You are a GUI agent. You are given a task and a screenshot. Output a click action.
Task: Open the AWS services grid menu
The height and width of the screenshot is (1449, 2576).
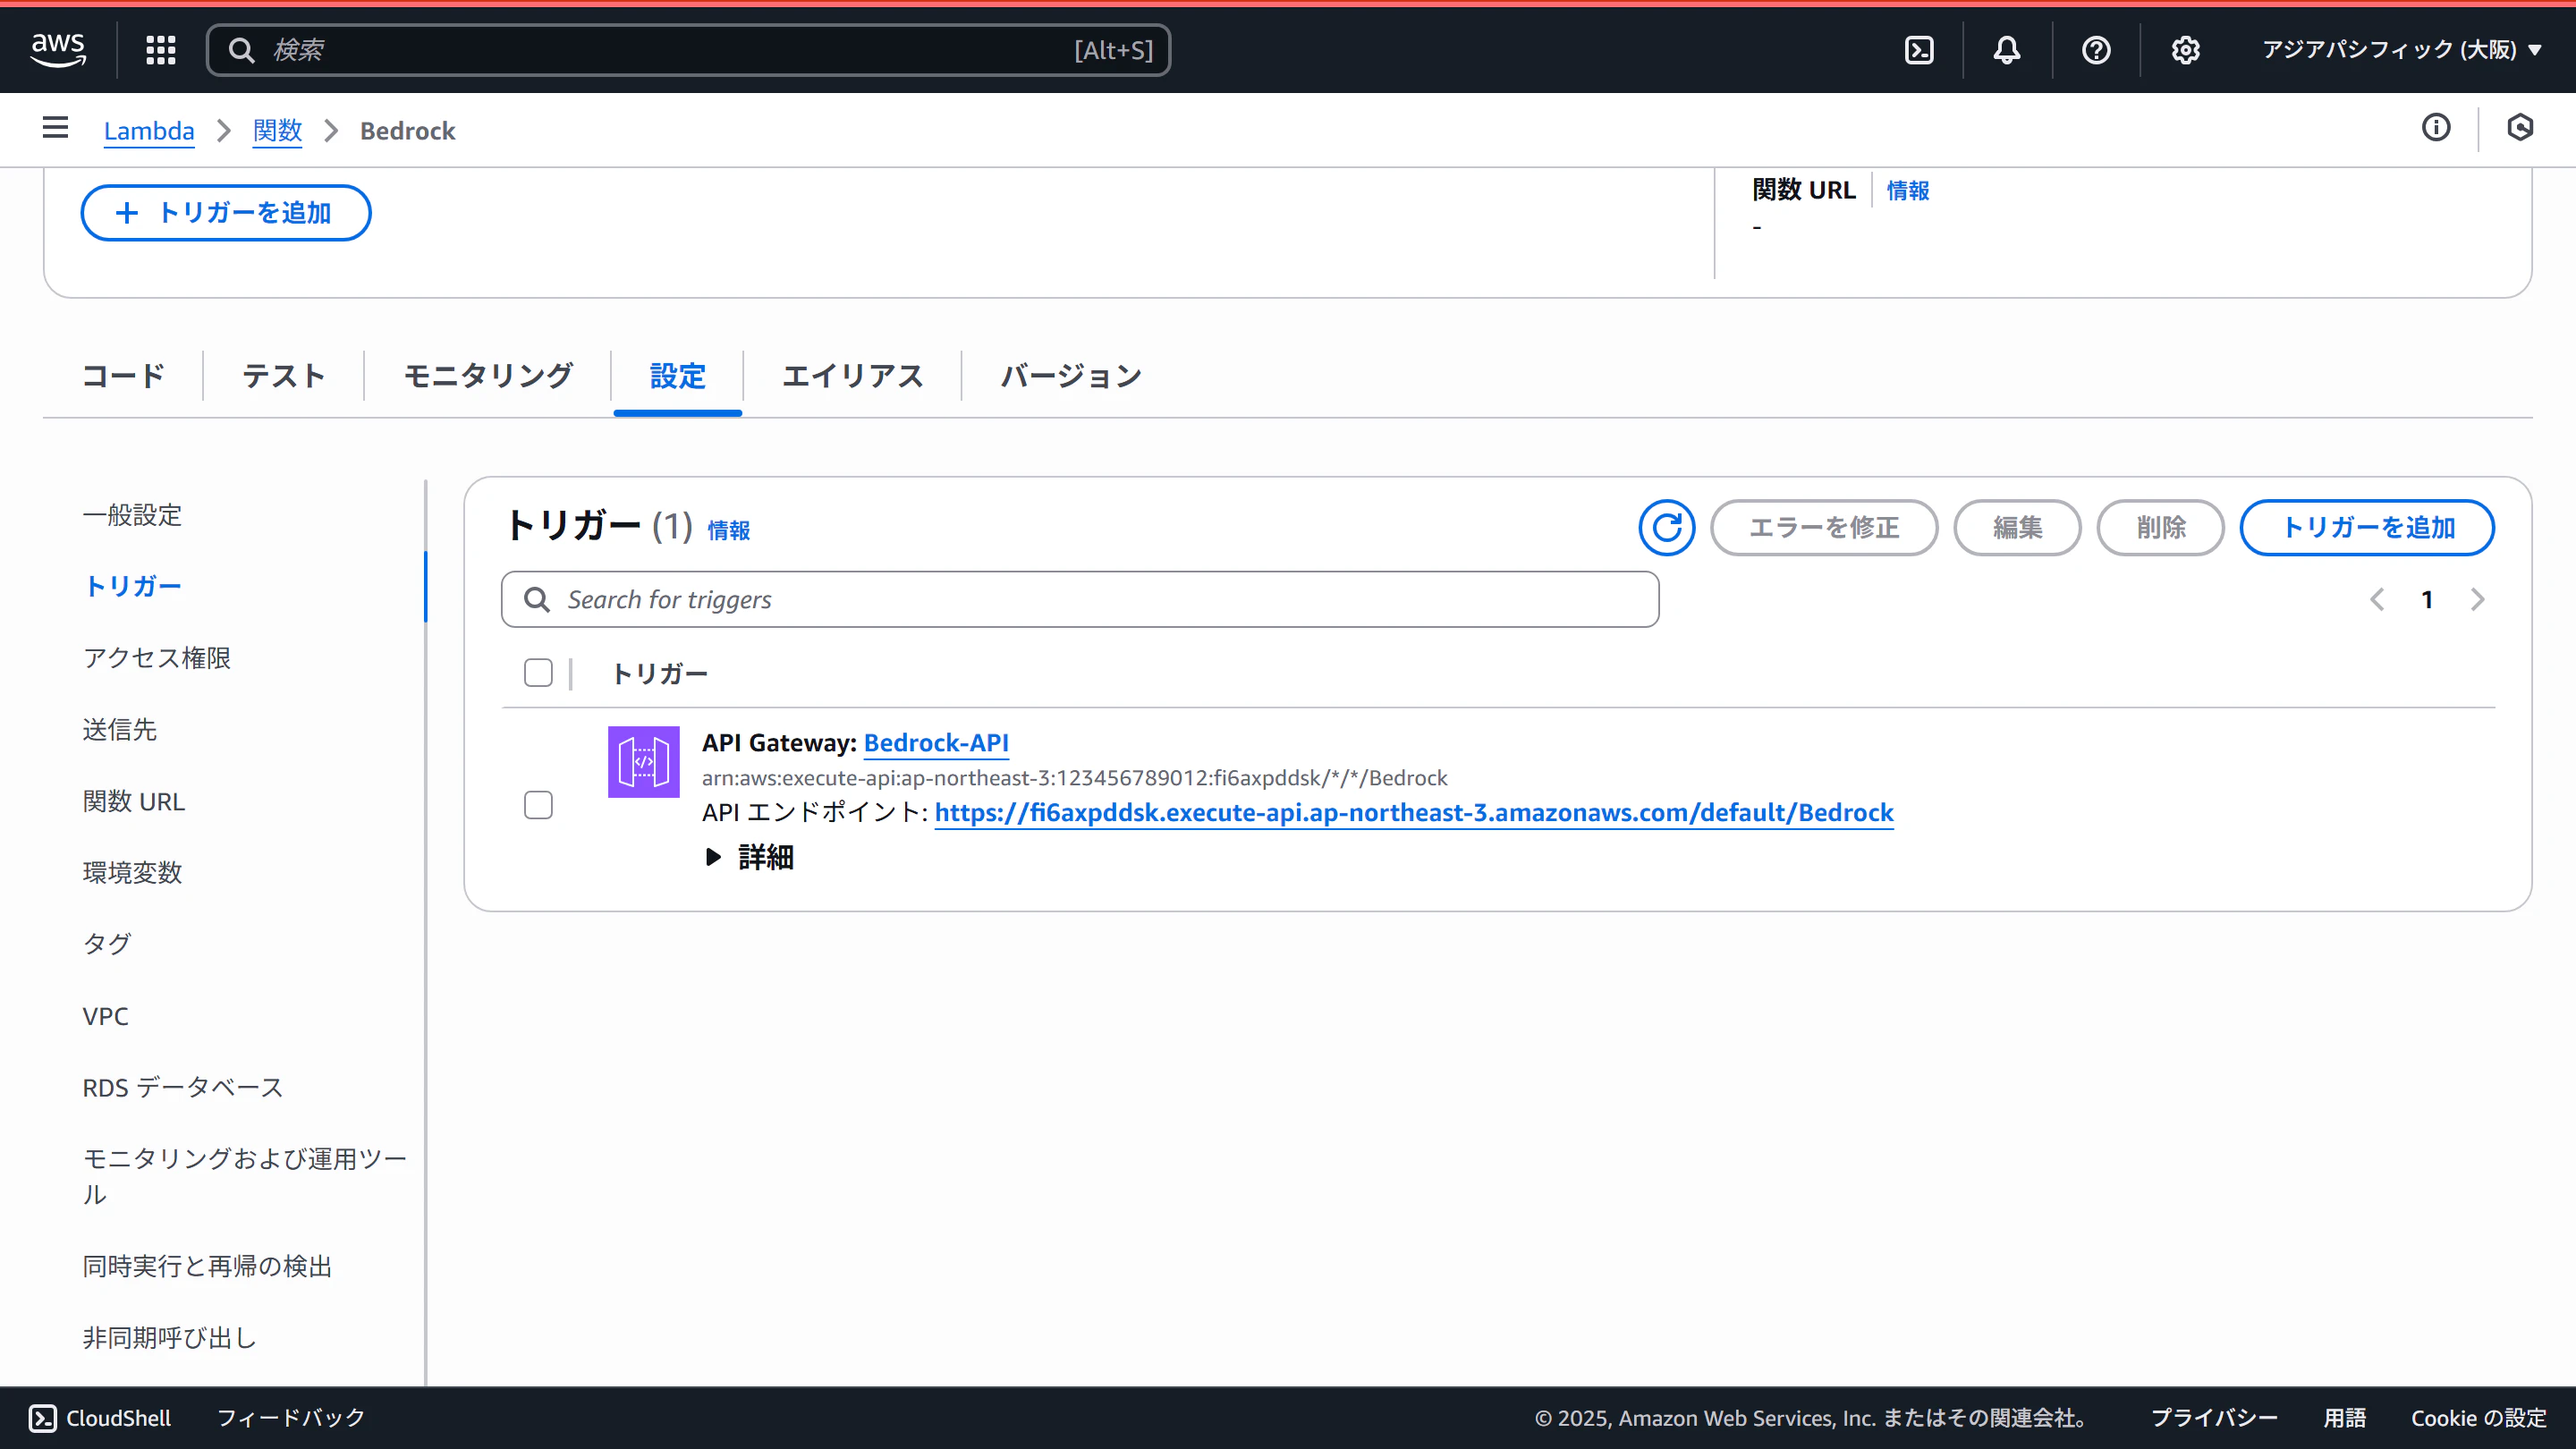click(x=160, y=50)
